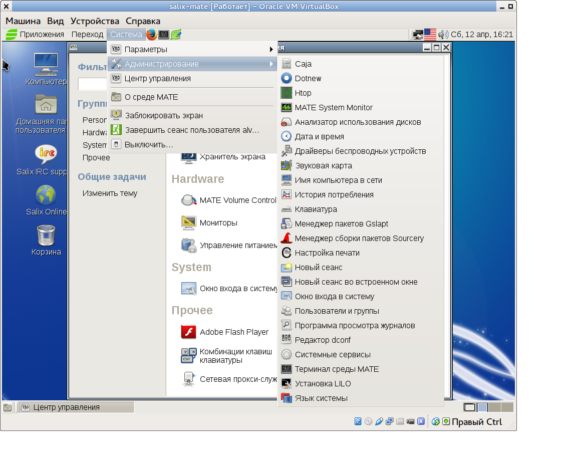Open Adobe Flash Player settings
Screen dimensions: 572x449
pyautogui.click(x=225, y=332)
